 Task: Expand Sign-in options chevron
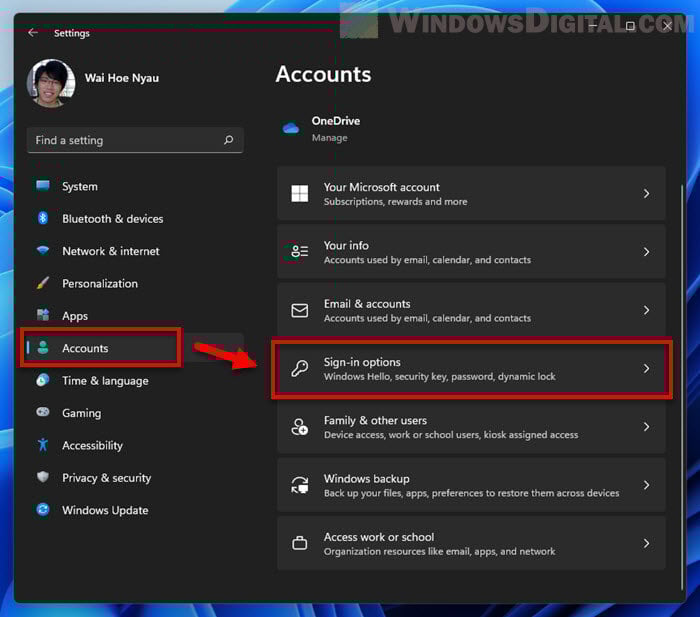pos(646,368)
